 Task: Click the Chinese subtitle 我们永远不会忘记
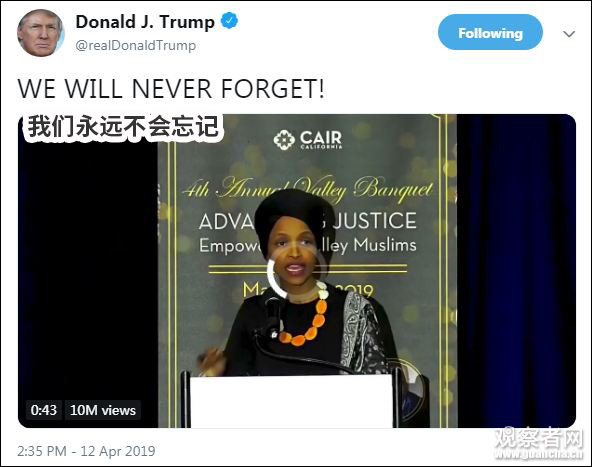[x=123, y=126]
